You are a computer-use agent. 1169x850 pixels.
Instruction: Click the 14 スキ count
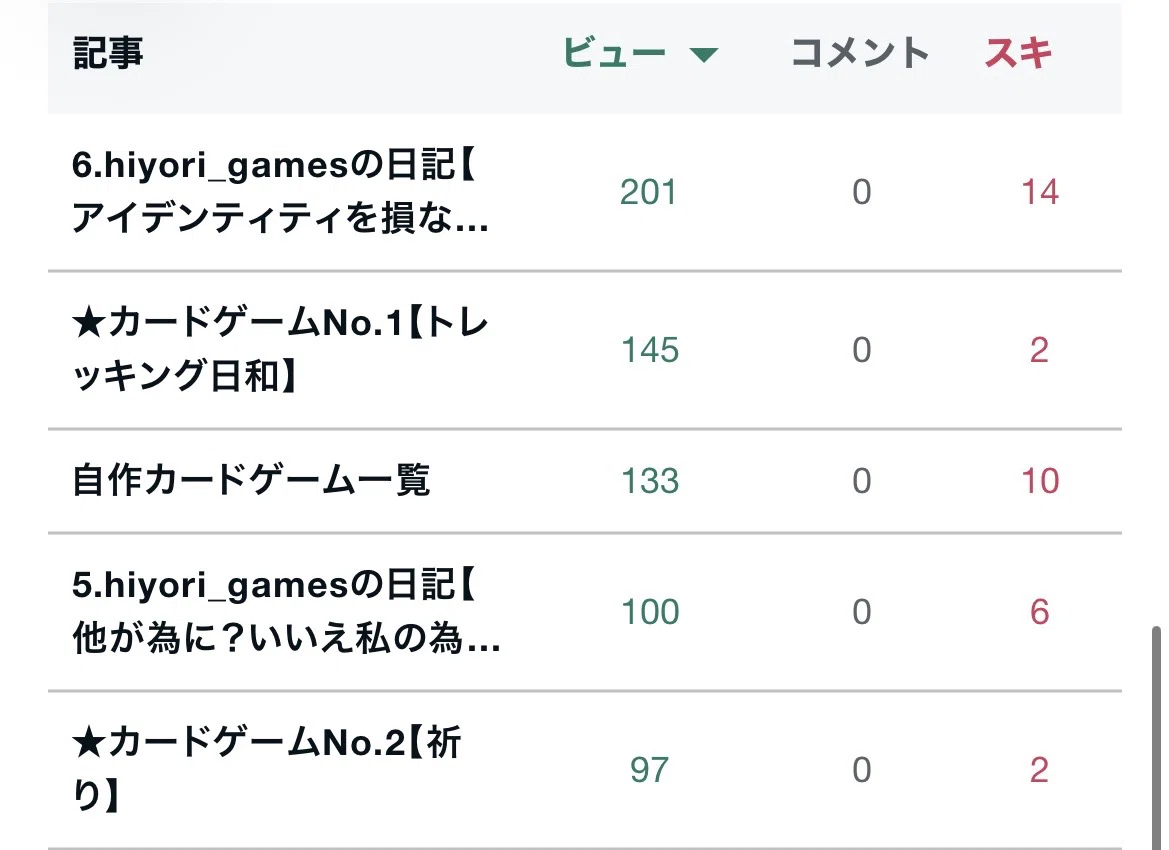(1040, 192)
